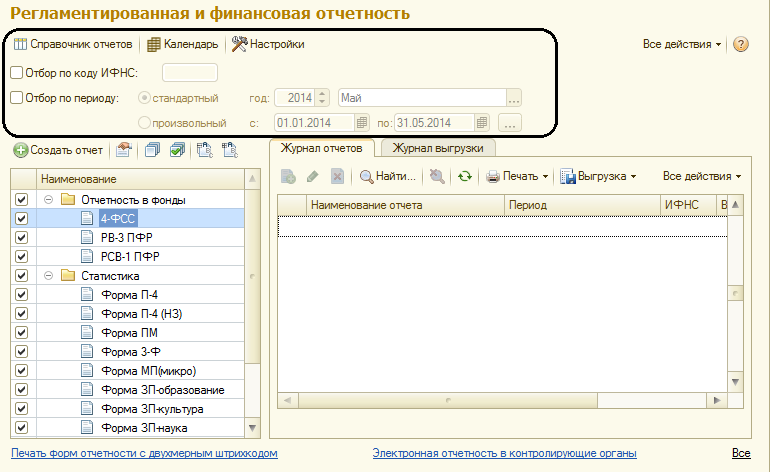Open journal toolbar Все действия menu

702,176
